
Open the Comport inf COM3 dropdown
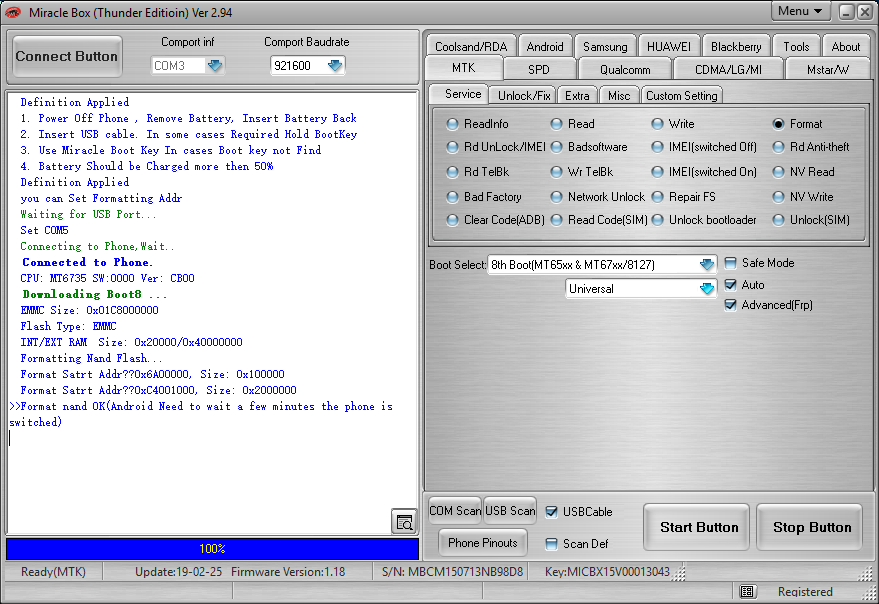click(x=215, y=66)
